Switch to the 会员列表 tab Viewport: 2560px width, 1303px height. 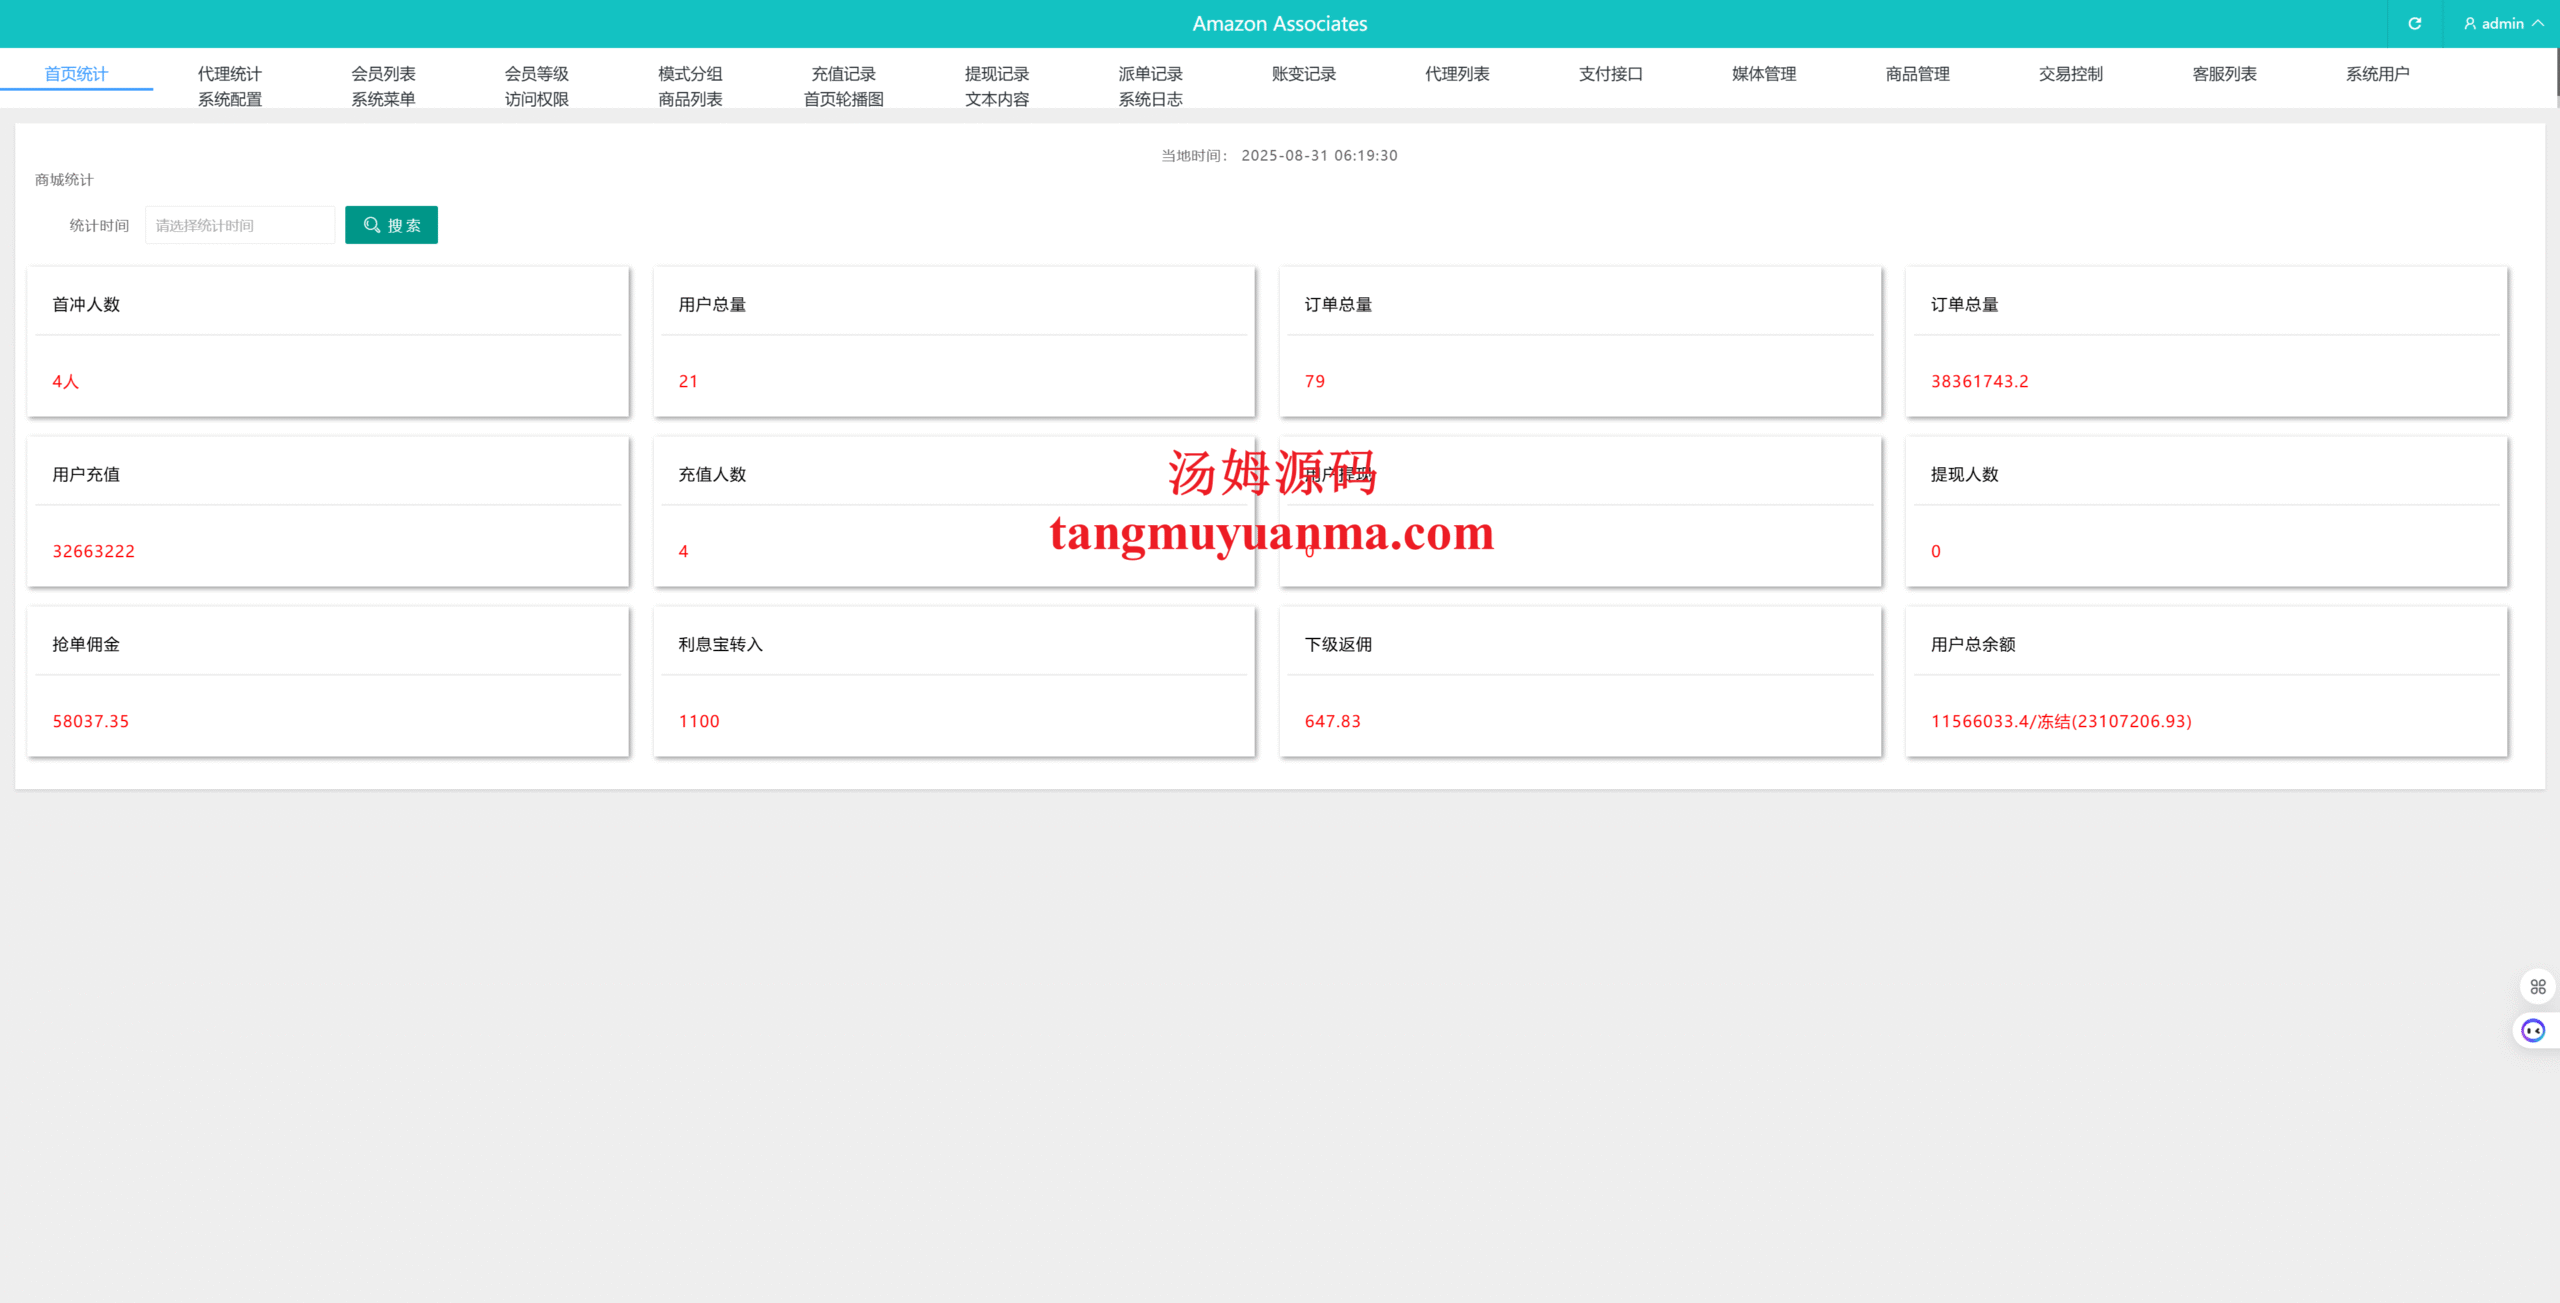pyautogui.click(x=383, y=74)
